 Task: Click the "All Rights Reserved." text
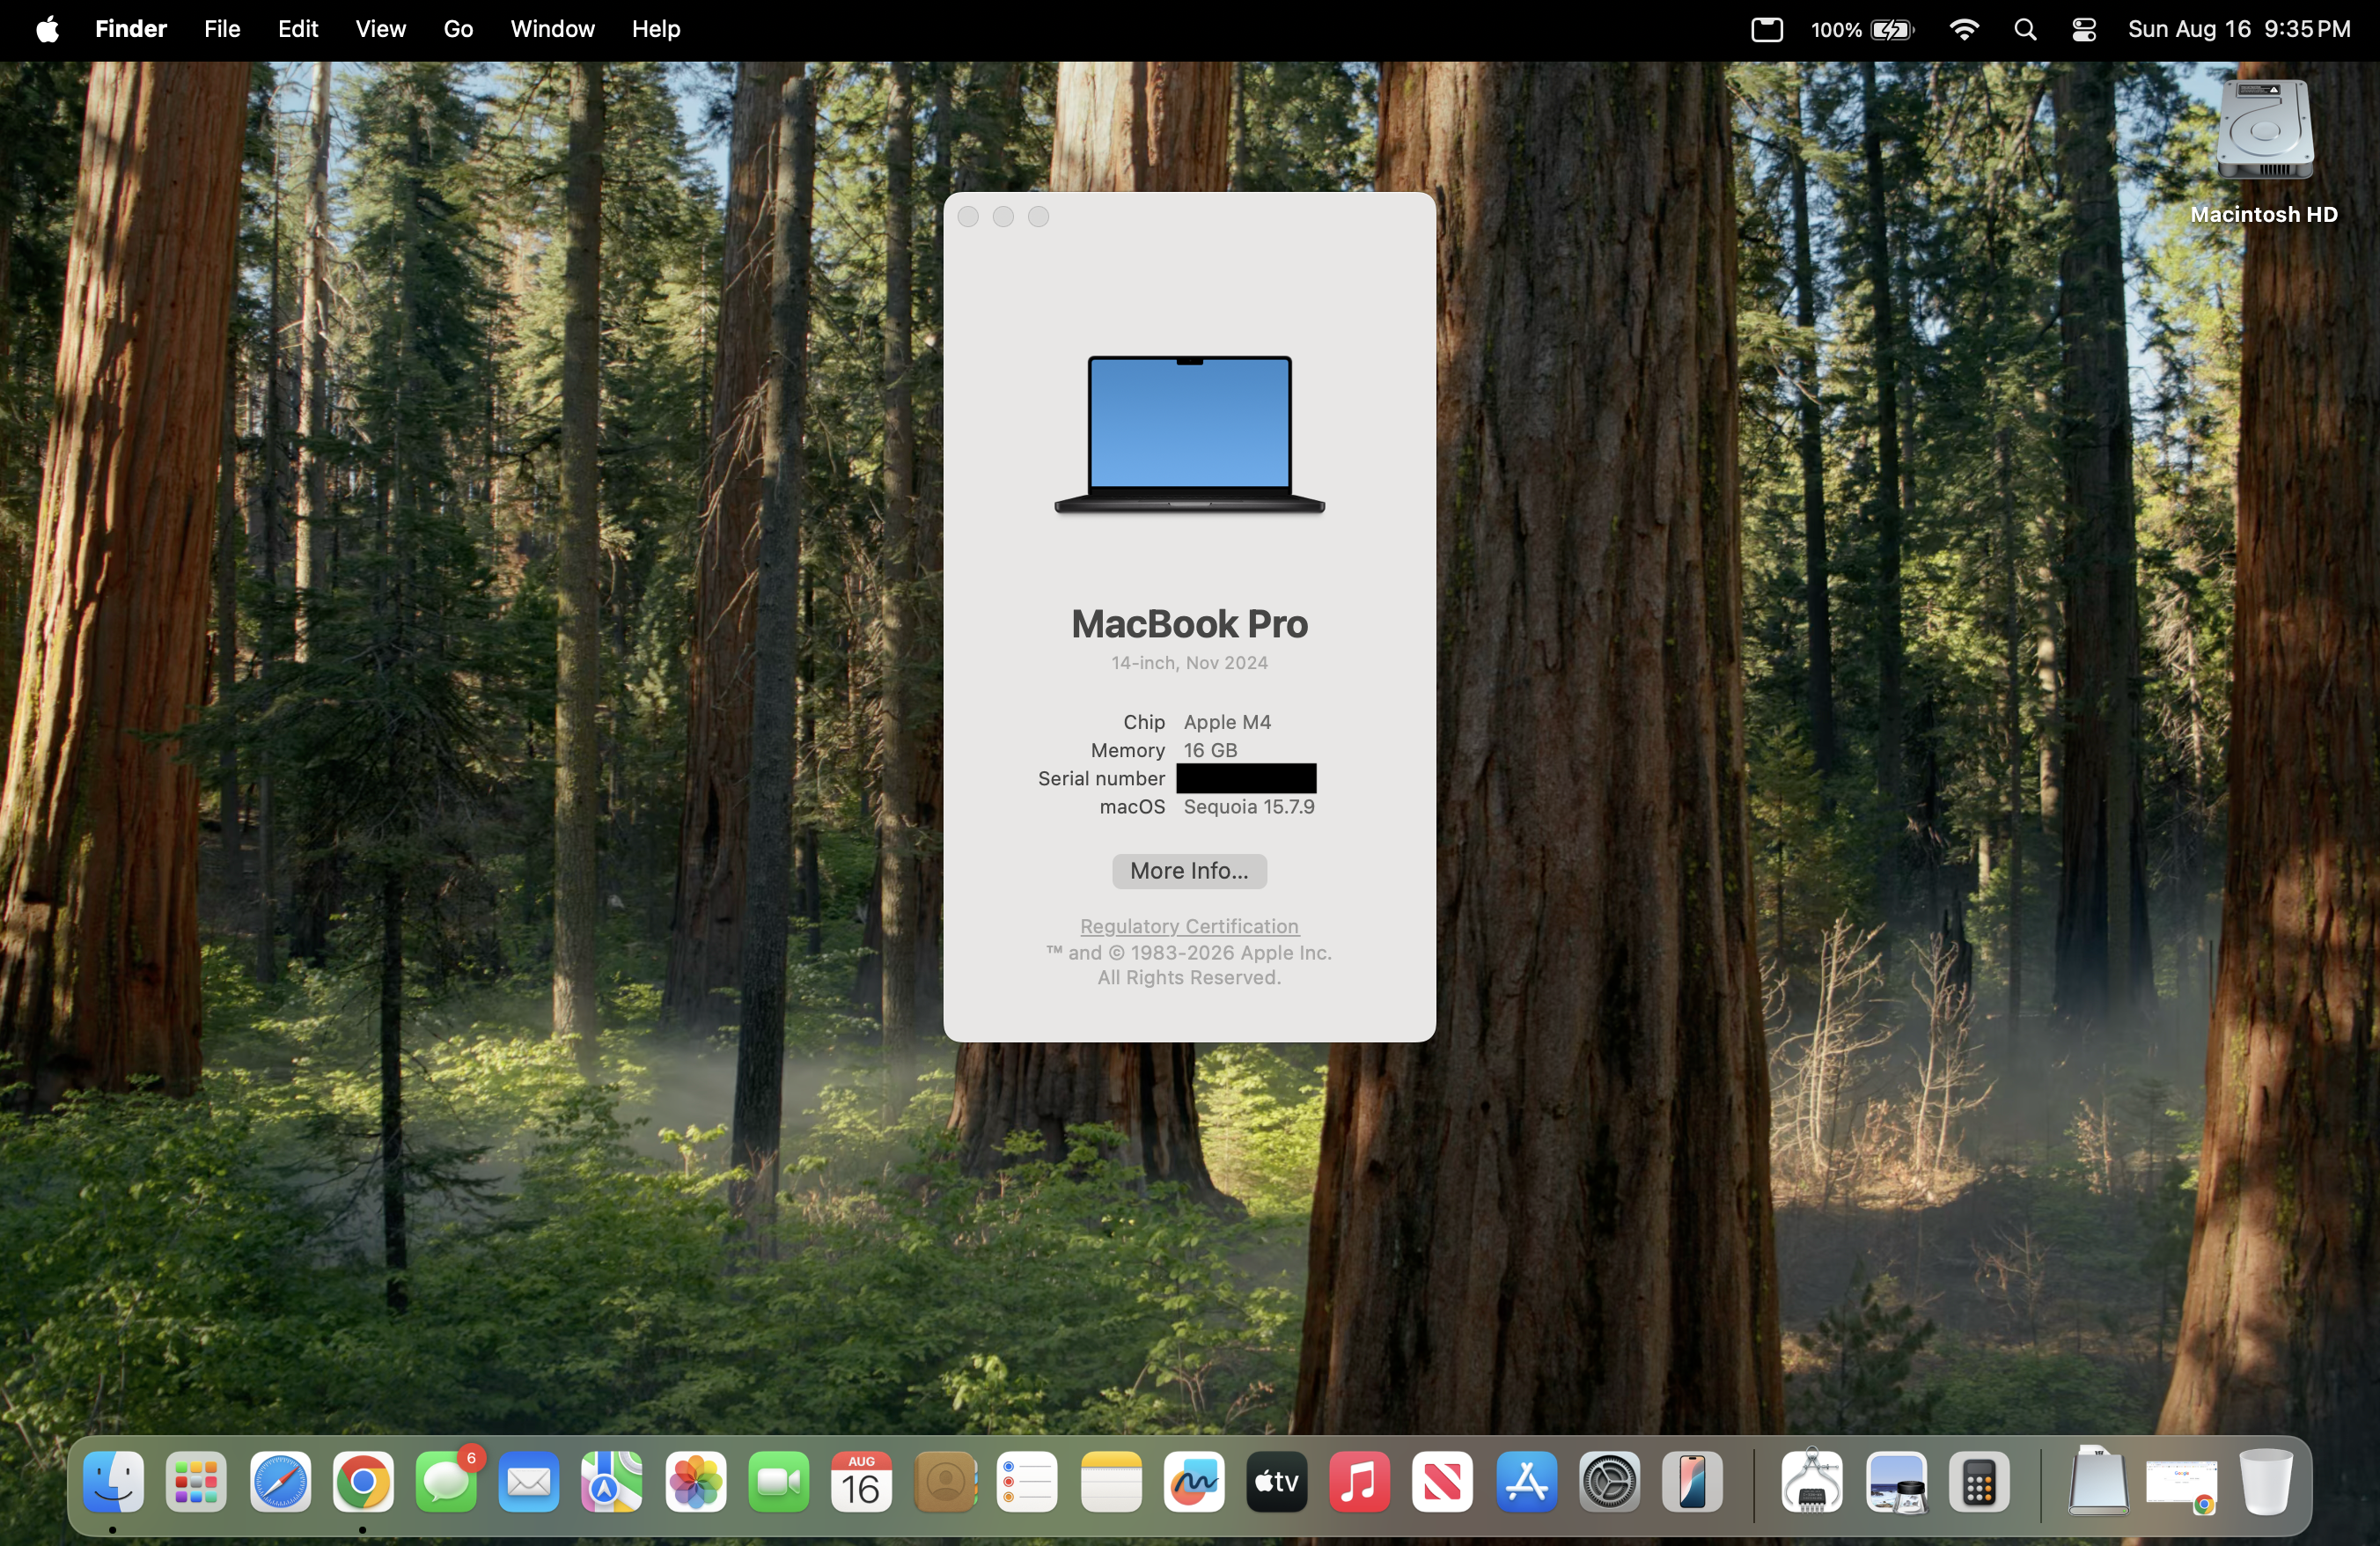tap(1189, 978)
